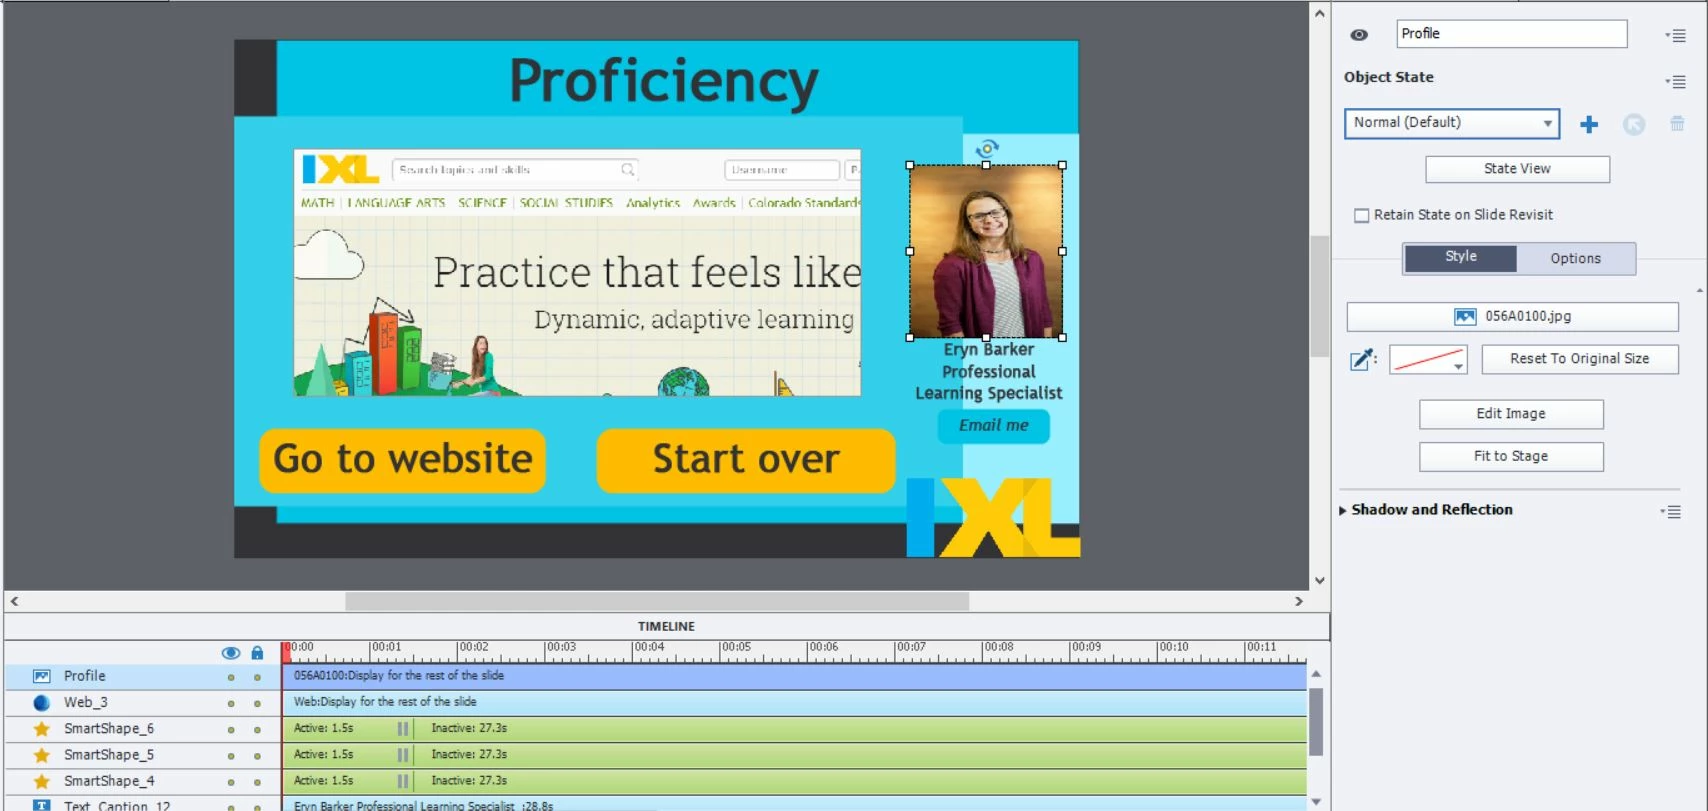Viewport: 1708px width, 811px height.
Task: Expand the Shadow and Reflection section
Action: point(1343,510)
